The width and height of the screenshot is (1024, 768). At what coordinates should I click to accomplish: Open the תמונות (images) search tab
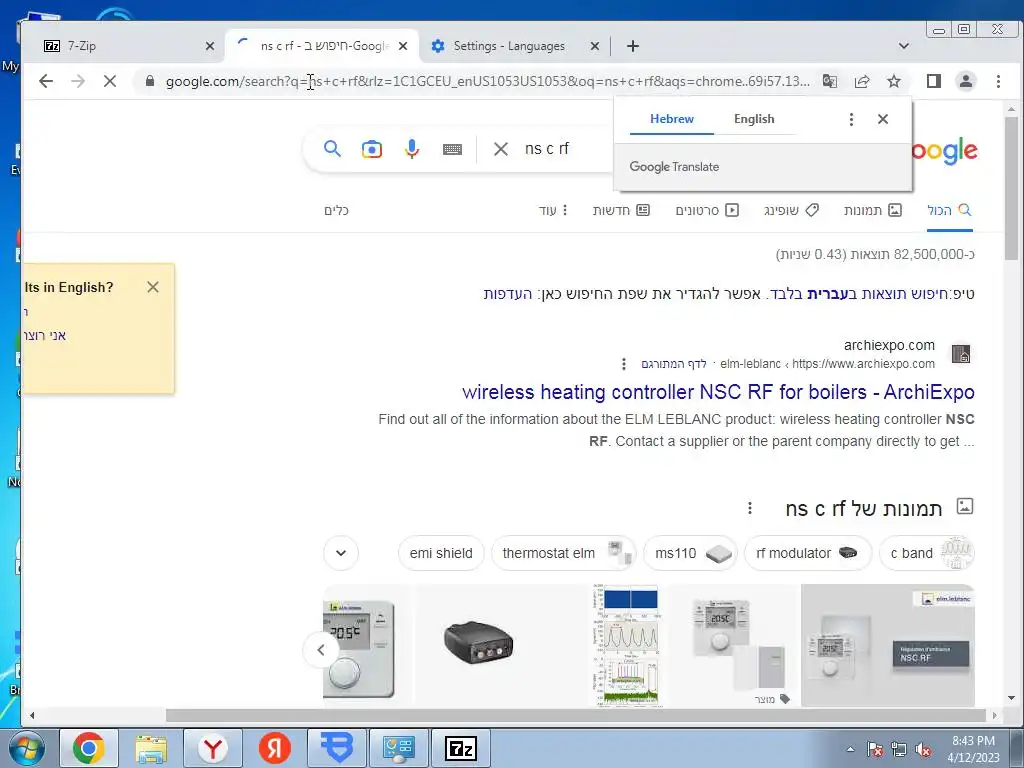pyautogui.click(x=872, y=210)
